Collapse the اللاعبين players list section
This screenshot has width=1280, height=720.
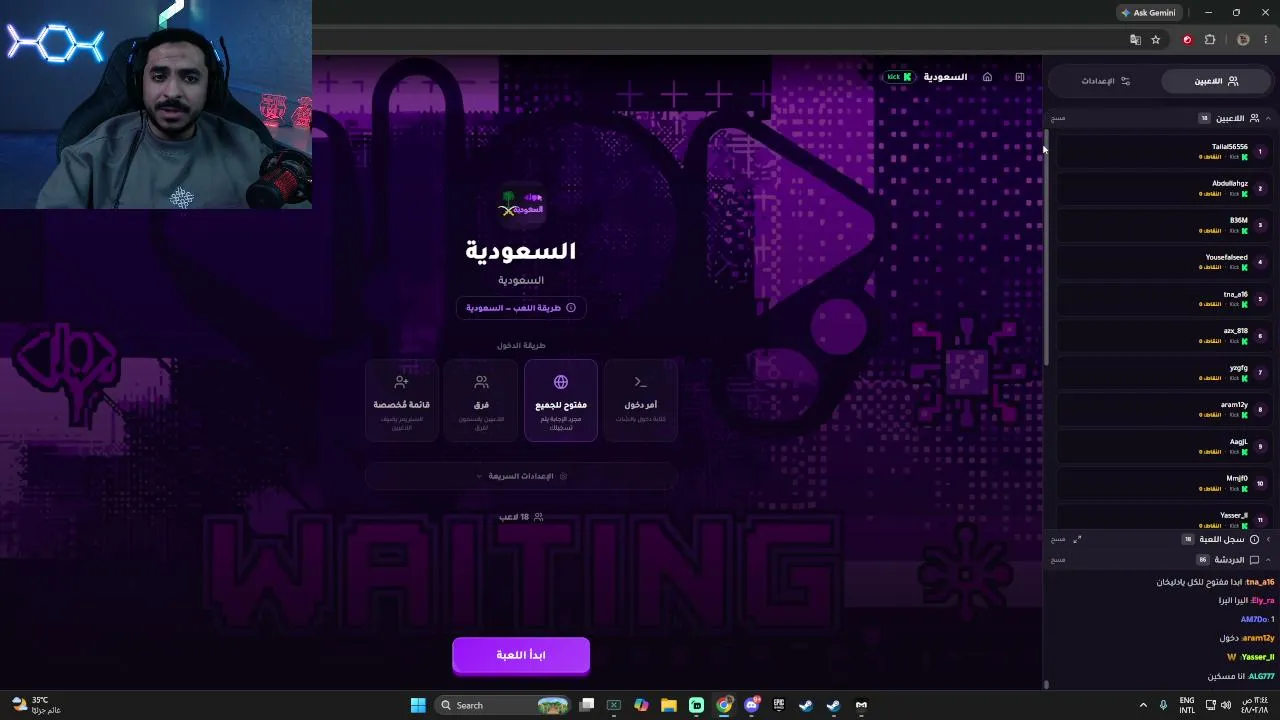click(x=1268, y=118)
